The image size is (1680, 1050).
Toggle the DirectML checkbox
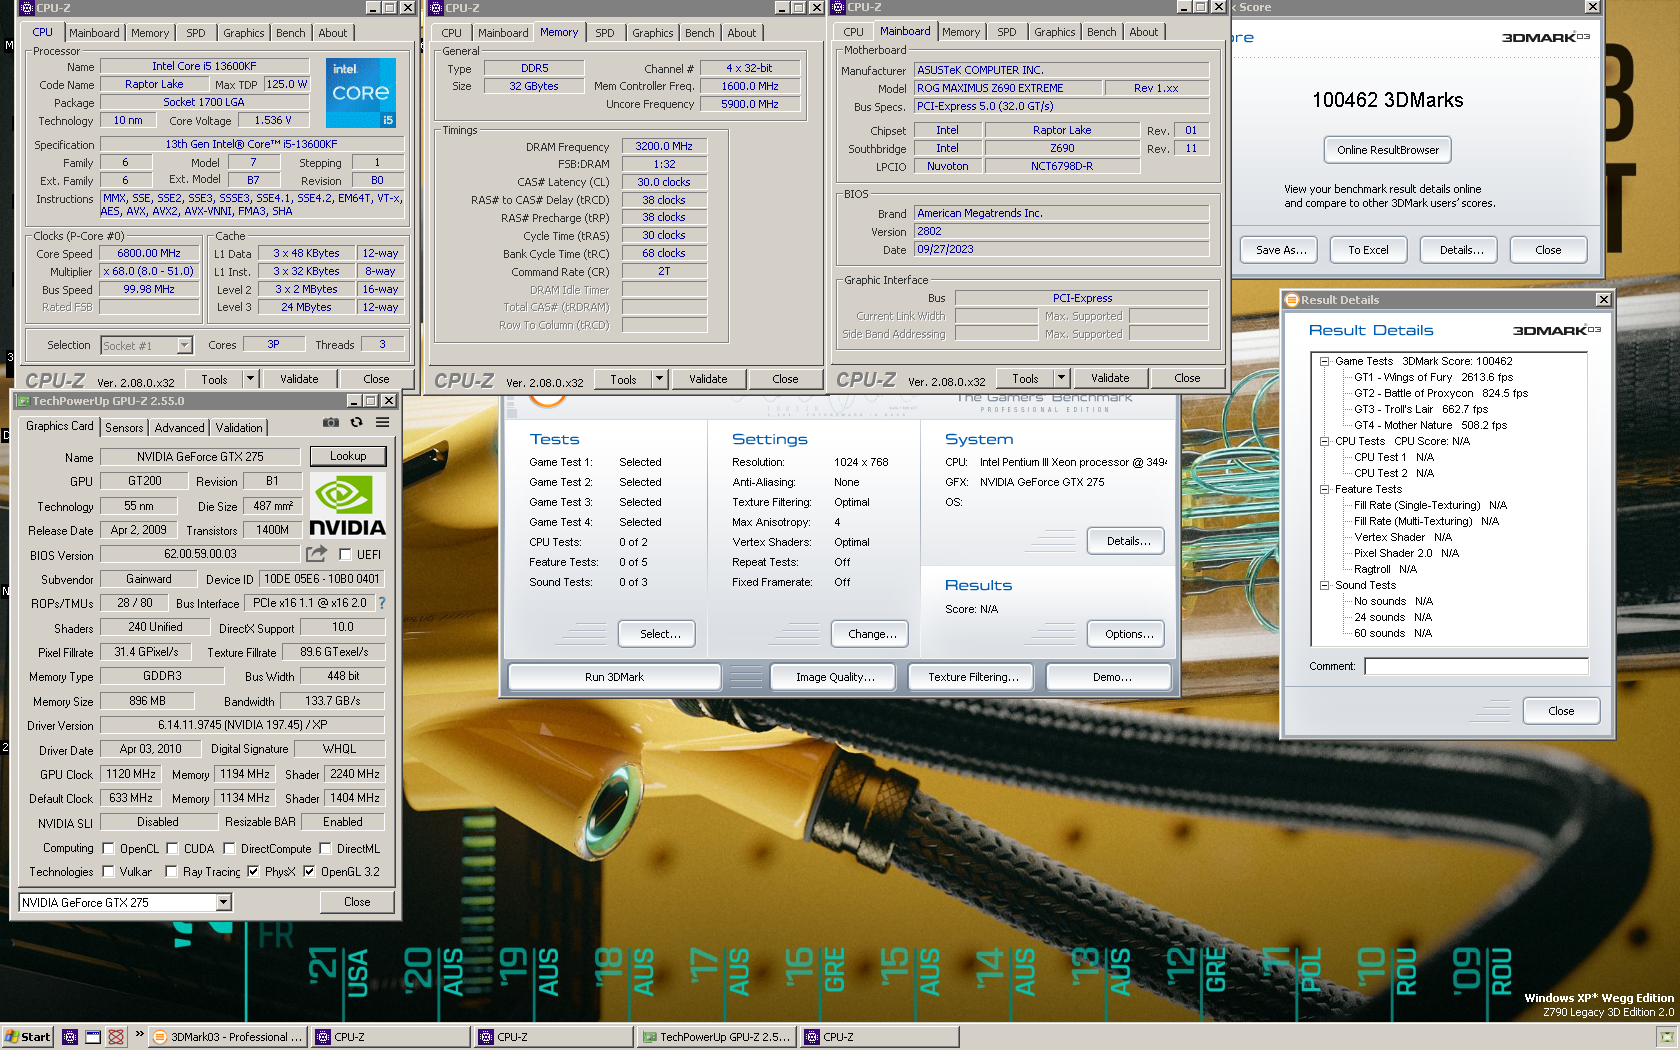click(325, 848)
